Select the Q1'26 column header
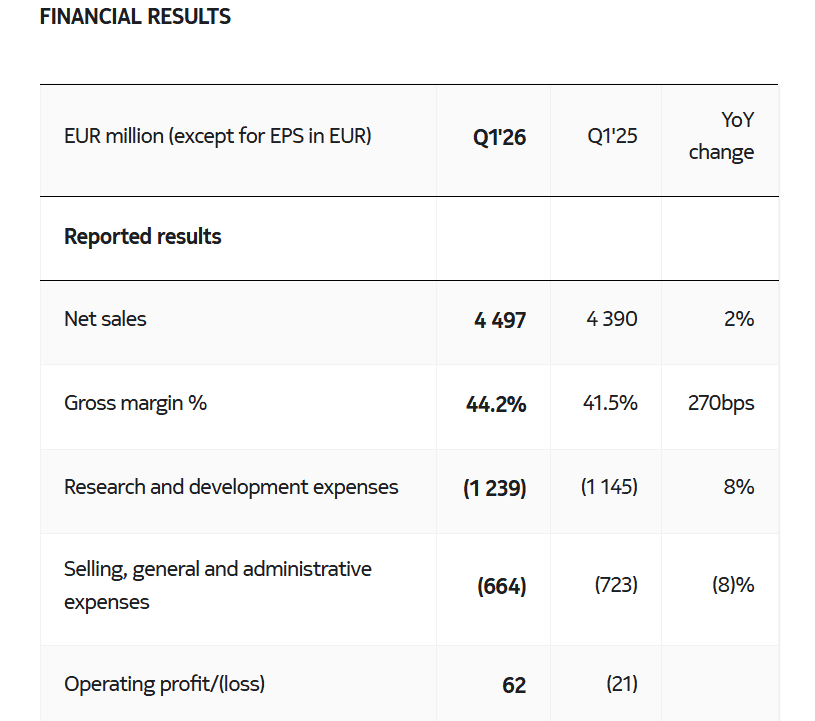This screenshot has width=815, height=721. pos(499,137)
